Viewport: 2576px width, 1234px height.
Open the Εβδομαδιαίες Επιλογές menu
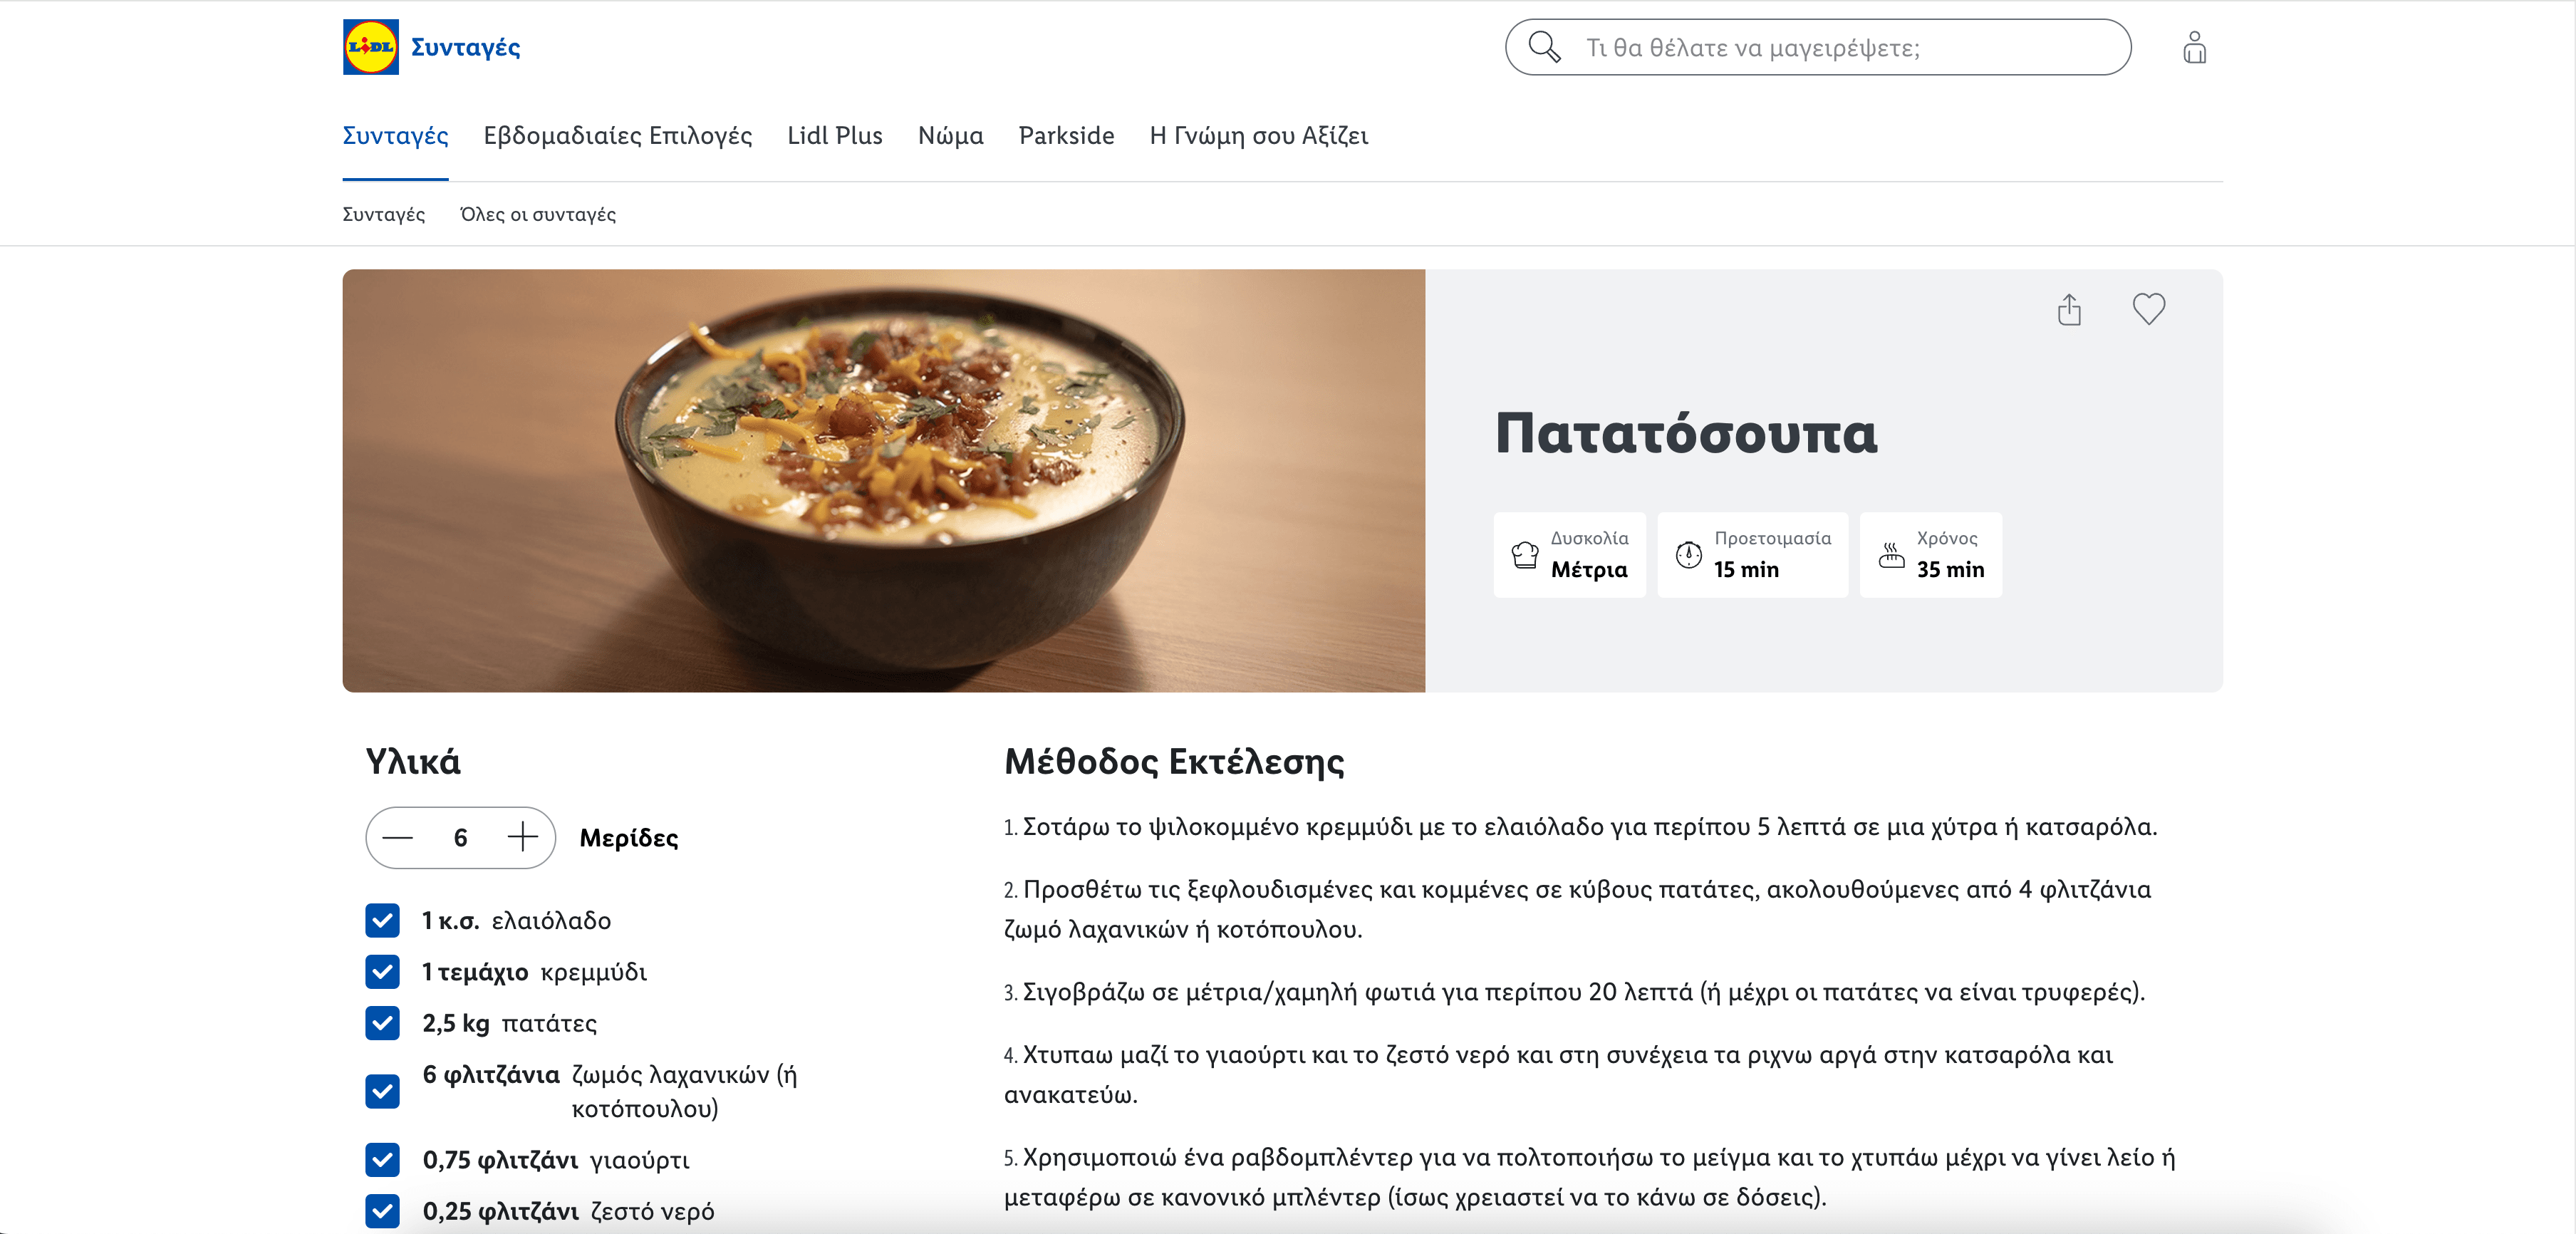617,136
